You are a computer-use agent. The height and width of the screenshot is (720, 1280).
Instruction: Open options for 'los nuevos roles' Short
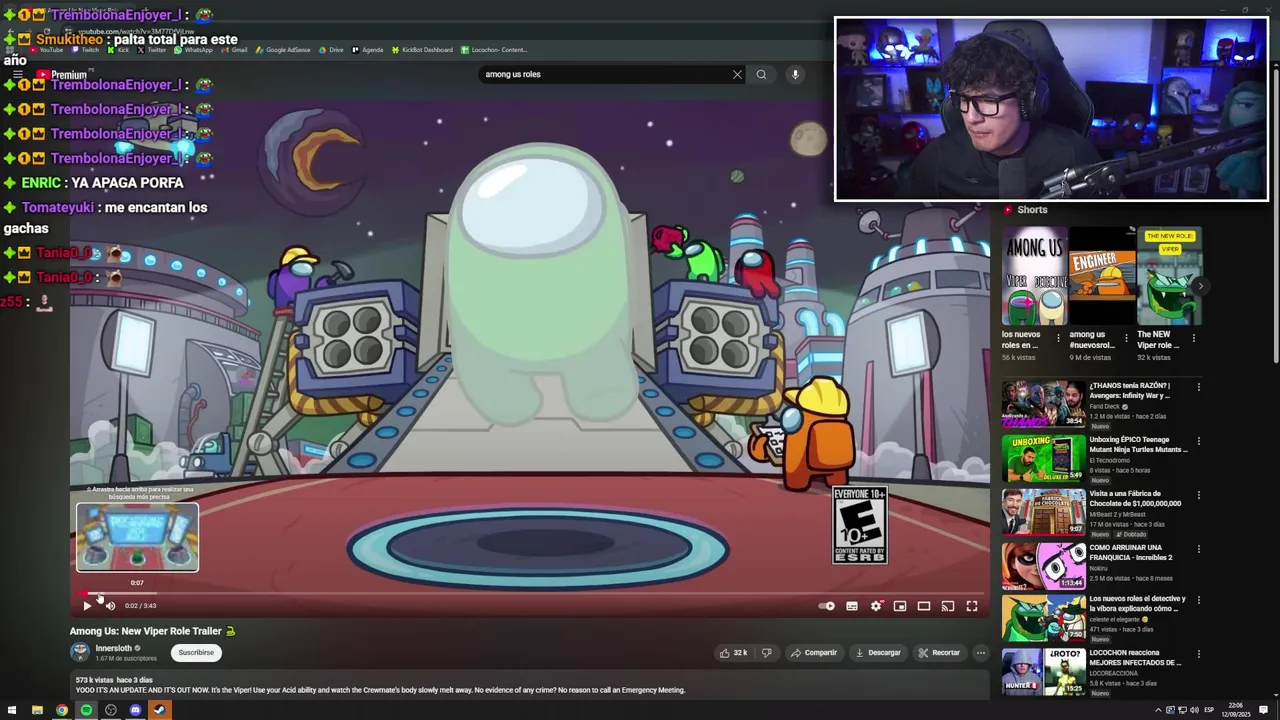tap(1059, 339)
